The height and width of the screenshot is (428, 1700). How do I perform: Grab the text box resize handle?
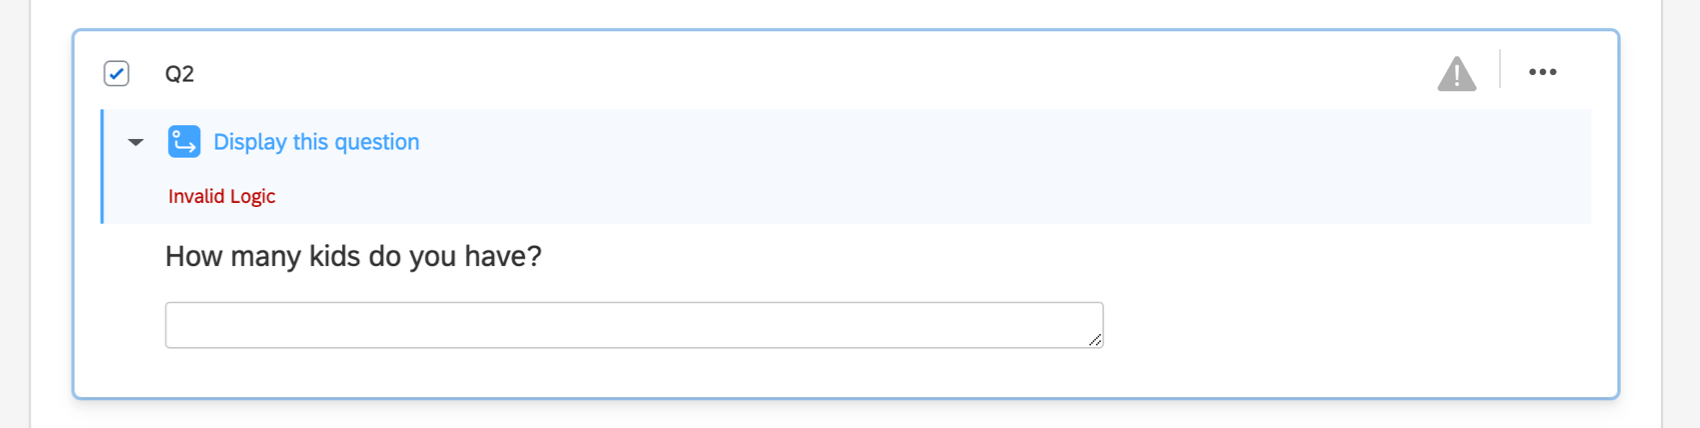tap(1095, 340)
